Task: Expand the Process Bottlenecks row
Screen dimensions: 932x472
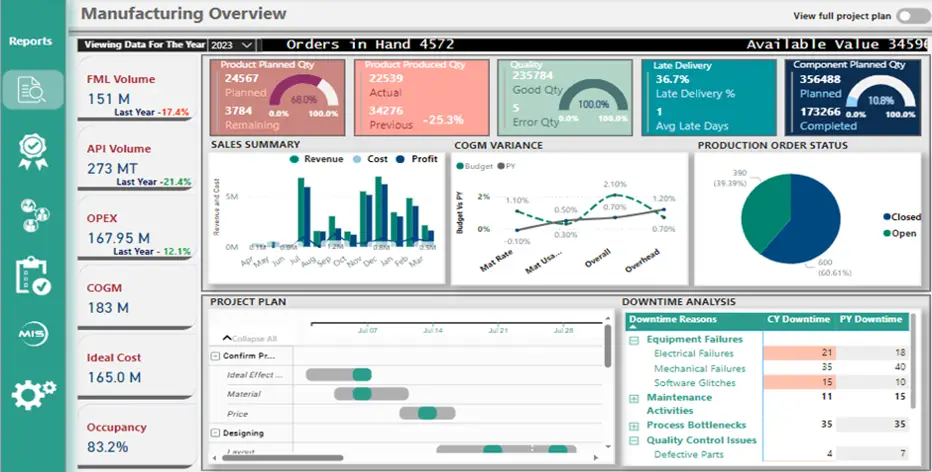Action: click(634, 426)
